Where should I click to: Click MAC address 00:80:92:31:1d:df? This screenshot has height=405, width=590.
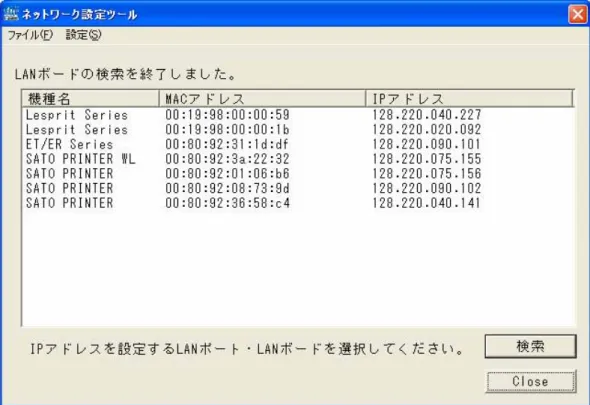227,145
